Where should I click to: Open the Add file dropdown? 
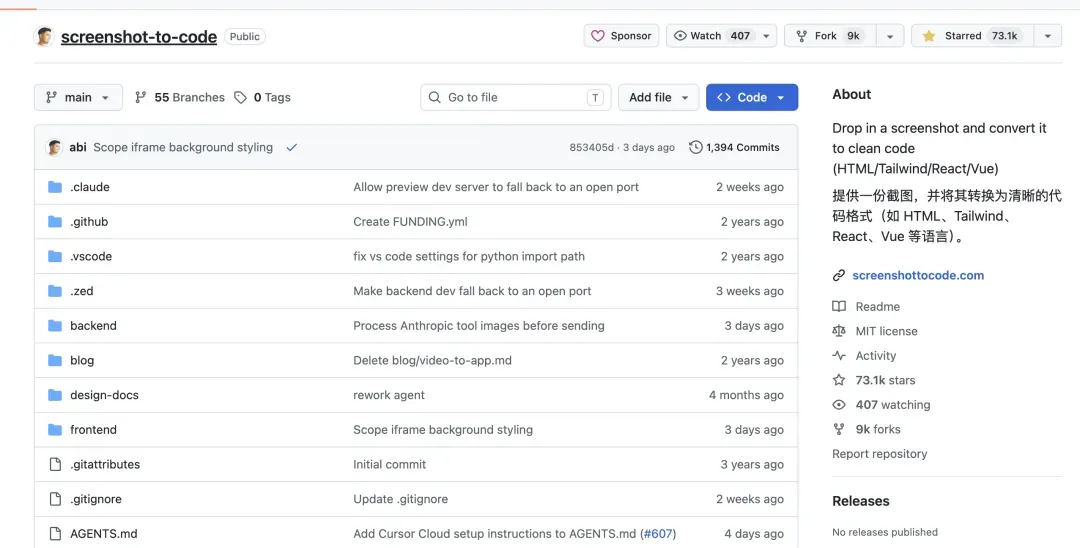658,97
